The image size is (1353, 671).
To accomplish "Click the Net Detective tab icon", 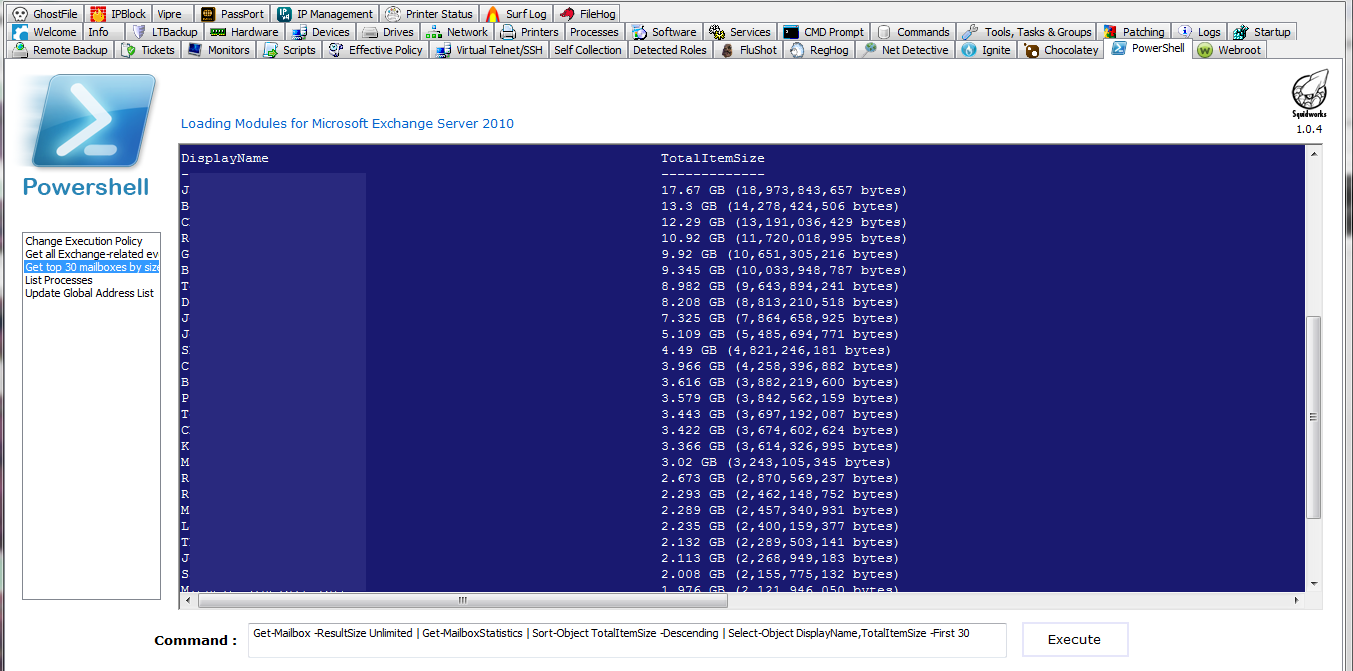I will [869, 50].
